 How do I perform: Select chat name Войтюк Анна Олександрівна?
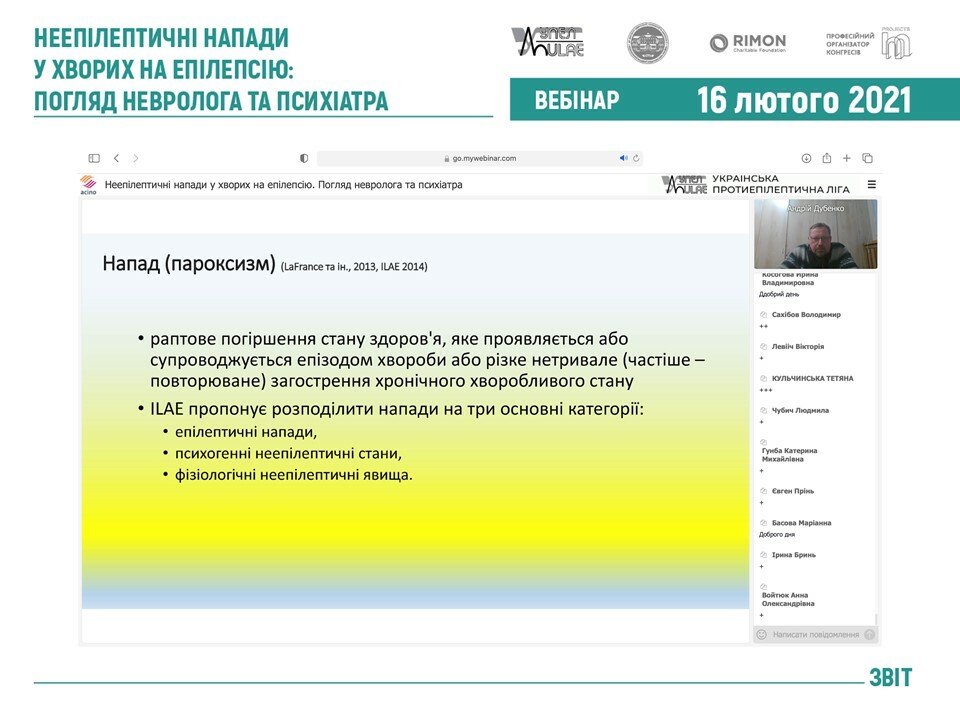tap(788, 599)
